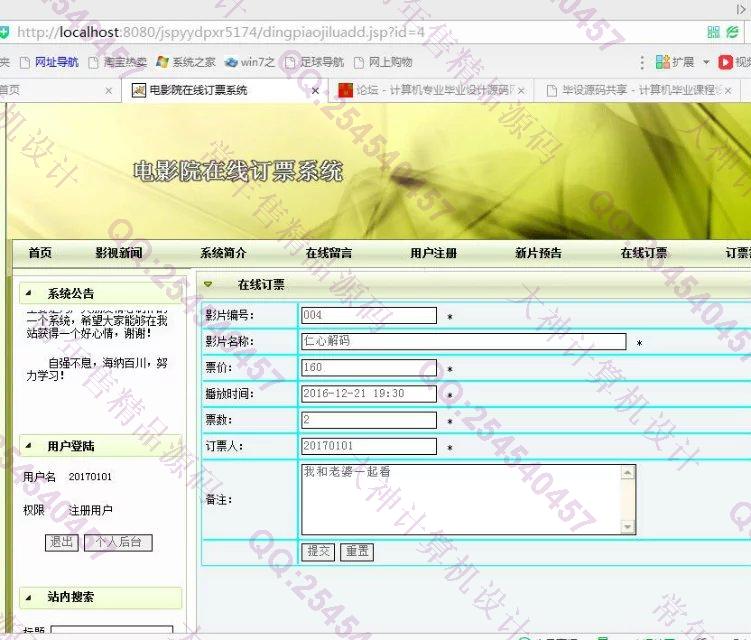Click the 票价 input field
Screen dimensions: 751x640
point(369,367)
